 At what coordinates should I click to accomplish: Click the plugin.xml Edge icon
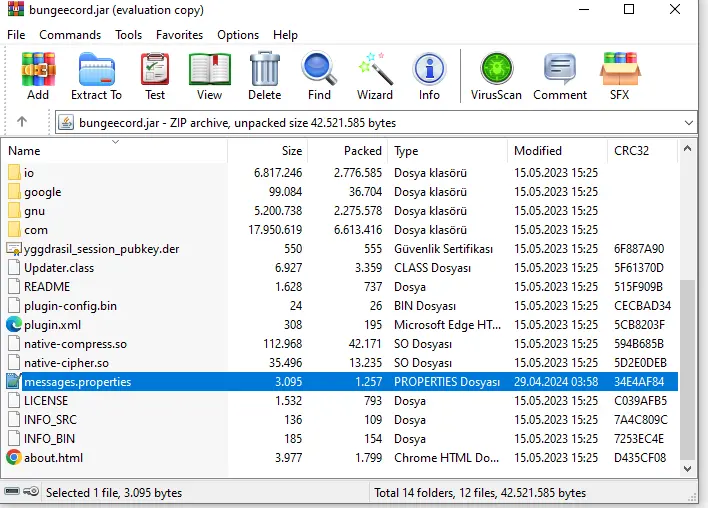point(14,324)
